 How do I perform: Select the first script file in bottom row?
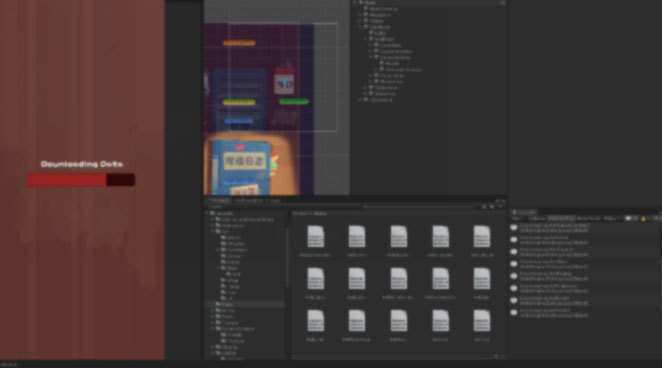tap(315, 325)
